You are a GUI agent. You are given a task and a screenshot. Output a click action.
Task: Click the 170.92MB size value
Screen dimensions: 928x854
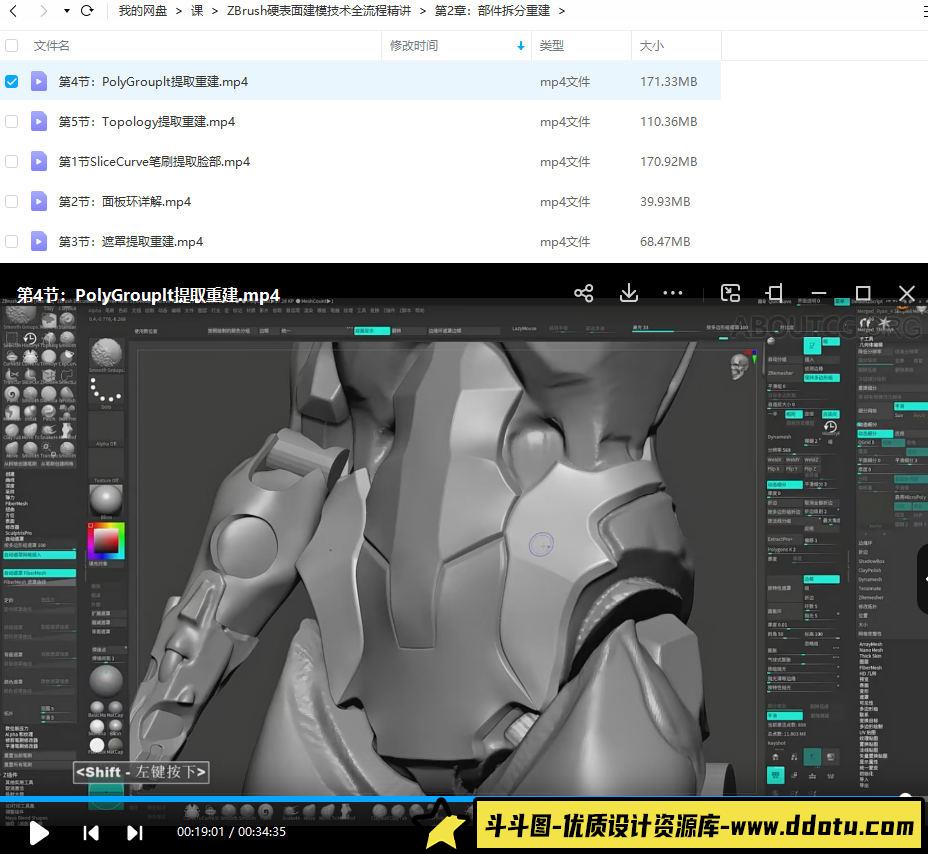click(x=668, y=162)
